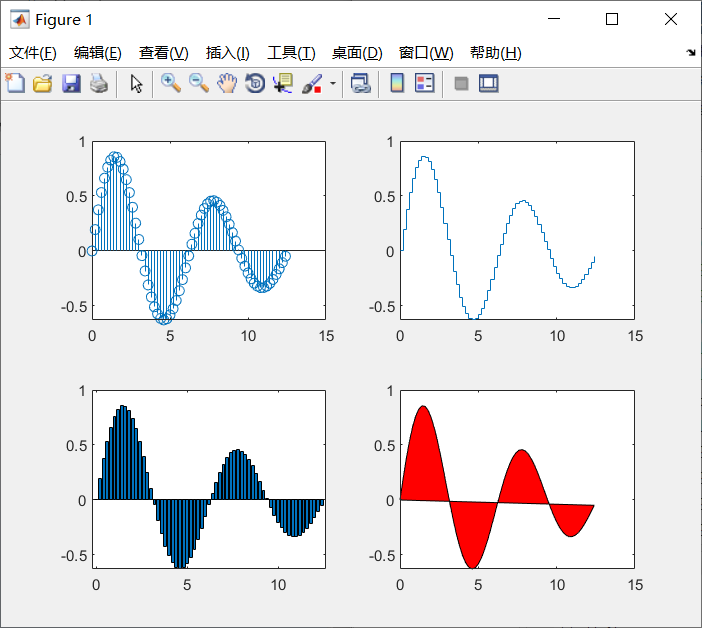
Task: Insert a colorbar using toolbar icon
Action: point(397,84)
